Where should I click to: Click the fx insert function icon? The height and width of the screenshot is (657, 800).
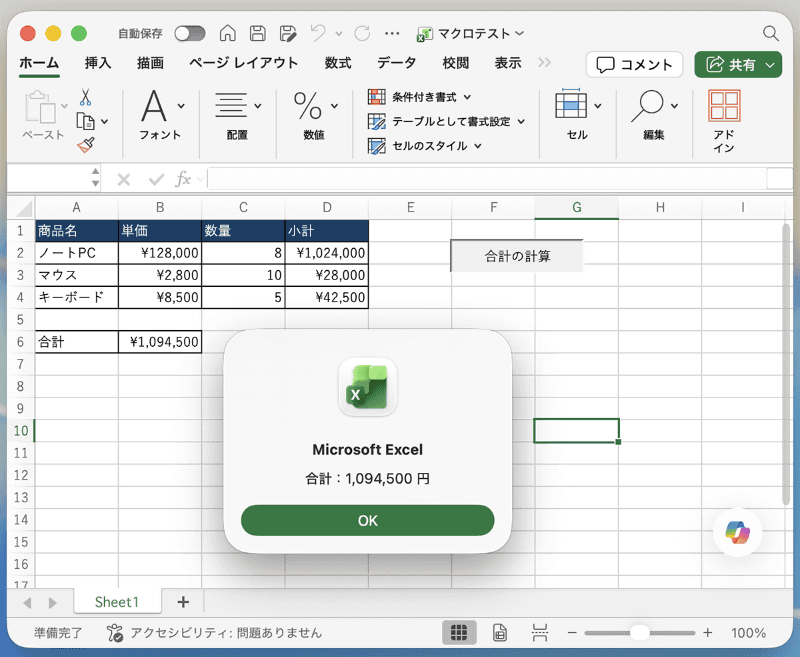(x=183, y=179)
